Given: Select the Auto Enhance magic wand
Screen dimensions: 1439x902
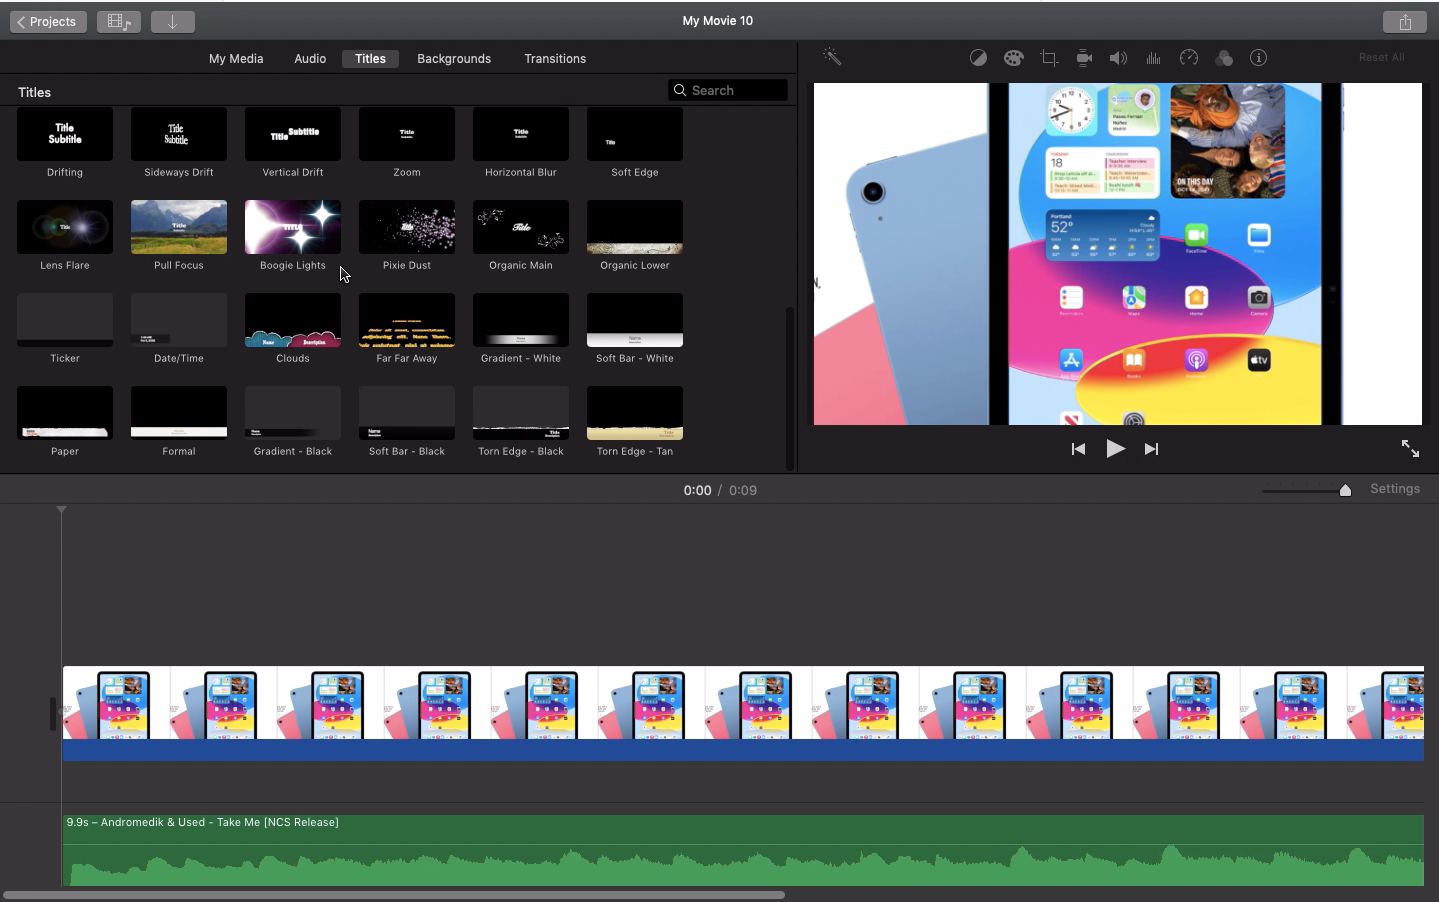Looking at the screenshot, I should pos(834,57).
